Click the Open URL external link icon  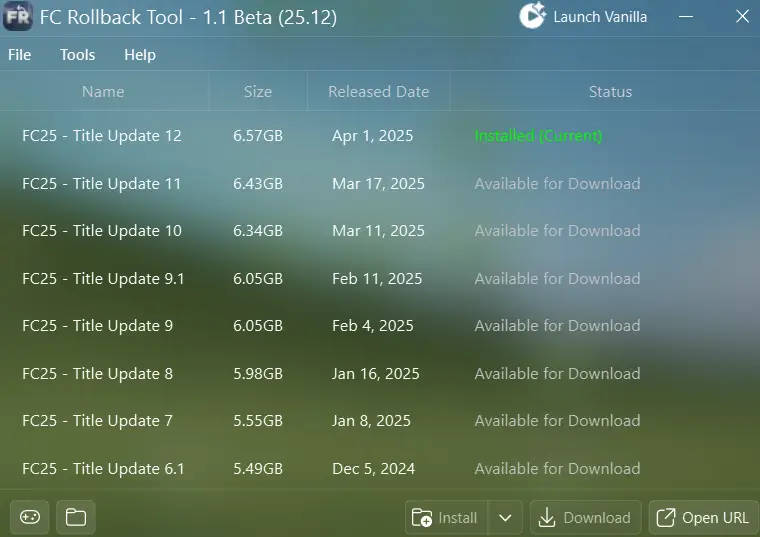click(x=665, y=518)
